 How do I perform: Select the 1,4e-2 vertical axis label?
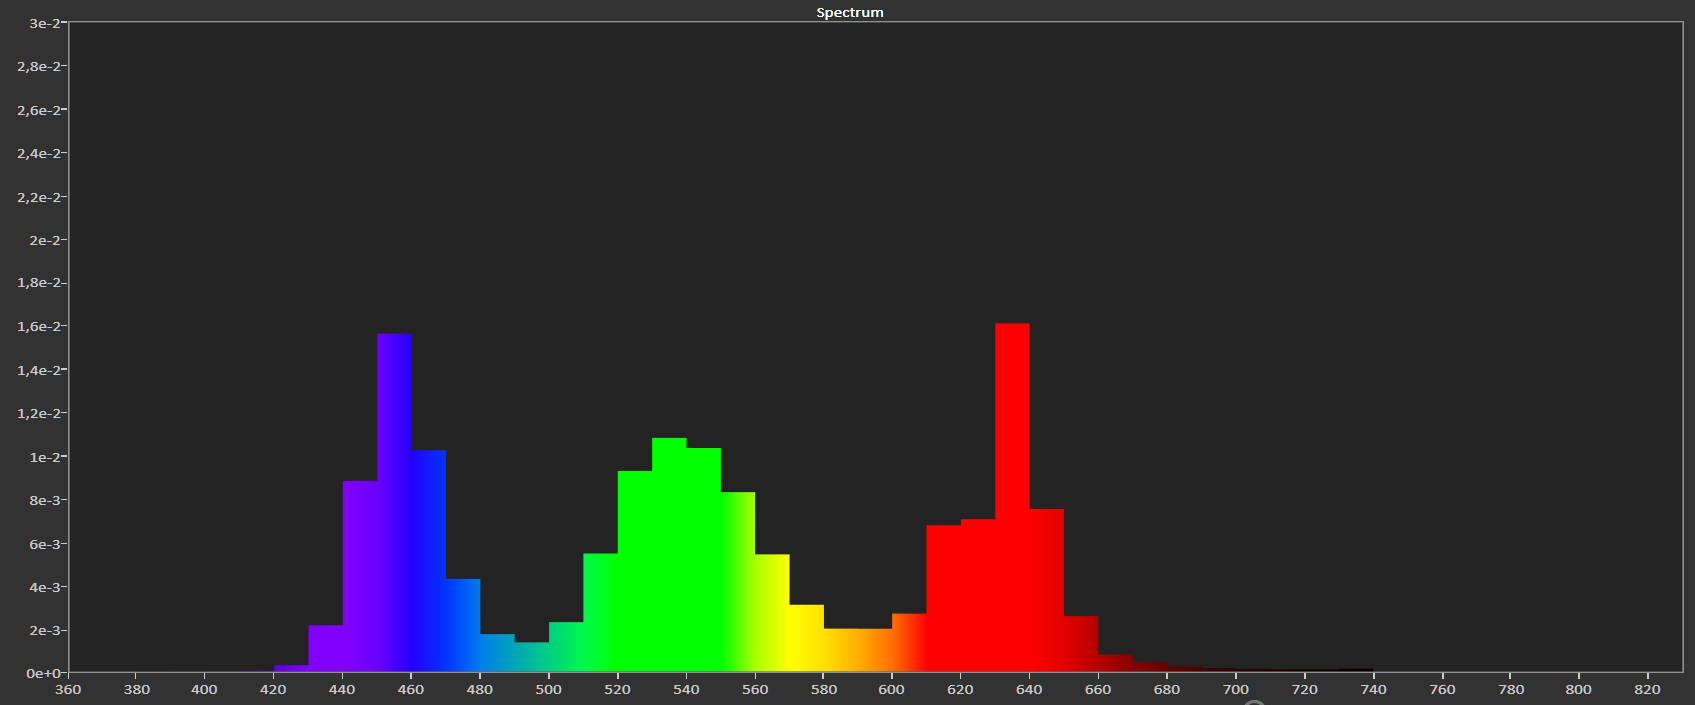[x=38, y=370]
